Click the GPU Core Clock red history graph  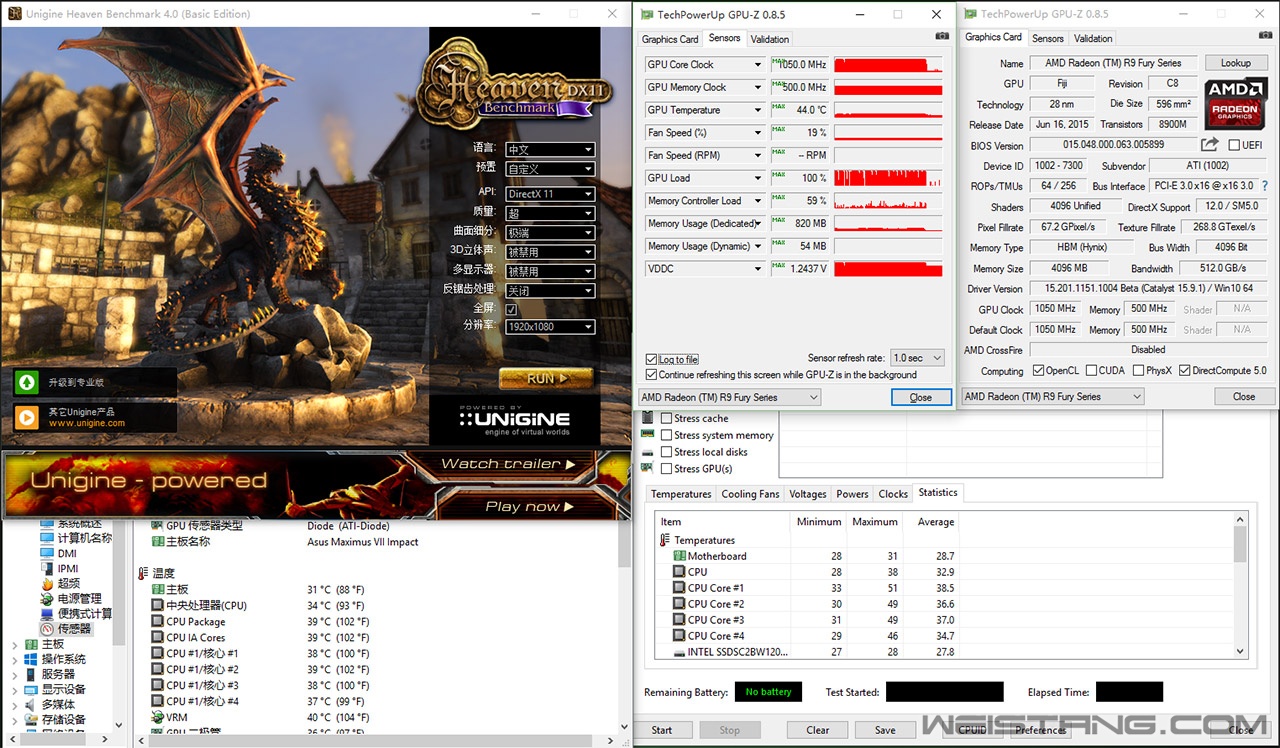(x=888, y=64)
